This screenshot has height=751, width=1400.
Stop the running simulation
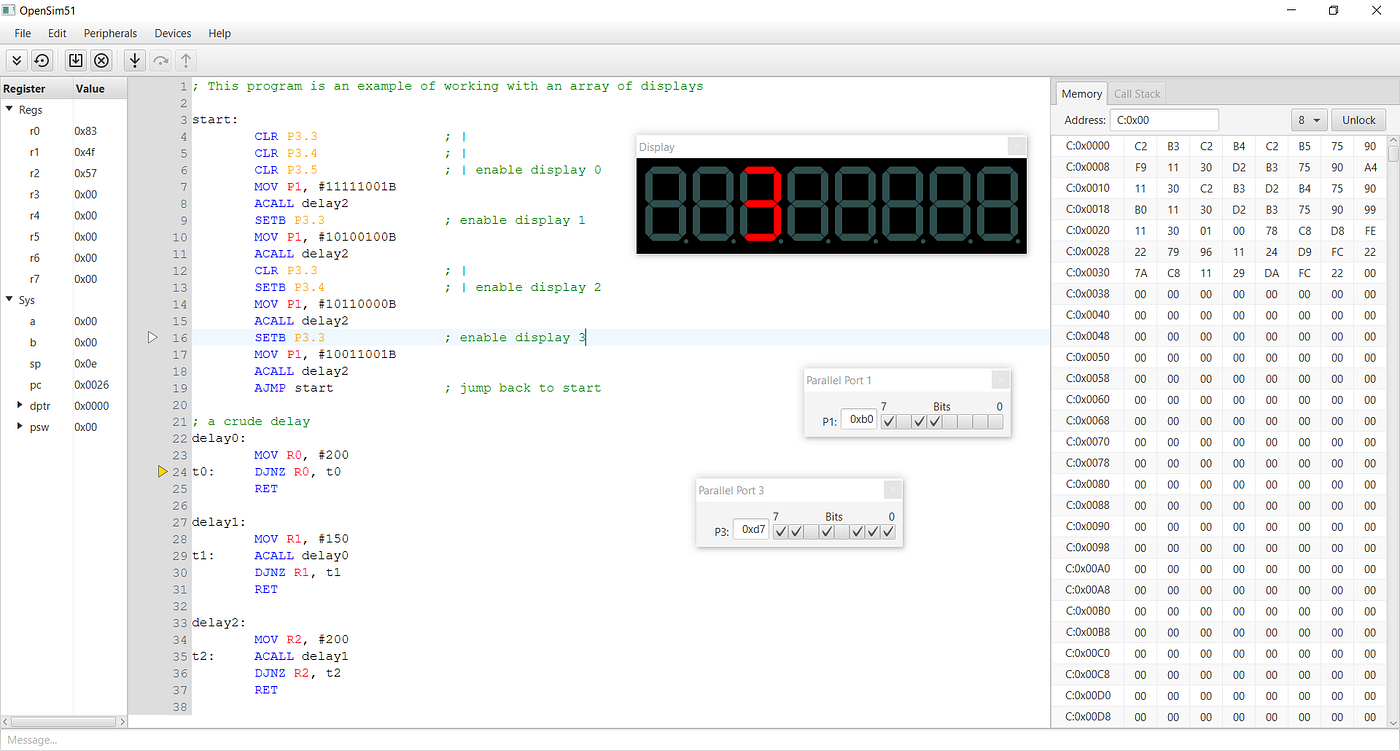[x=101, y=60]
